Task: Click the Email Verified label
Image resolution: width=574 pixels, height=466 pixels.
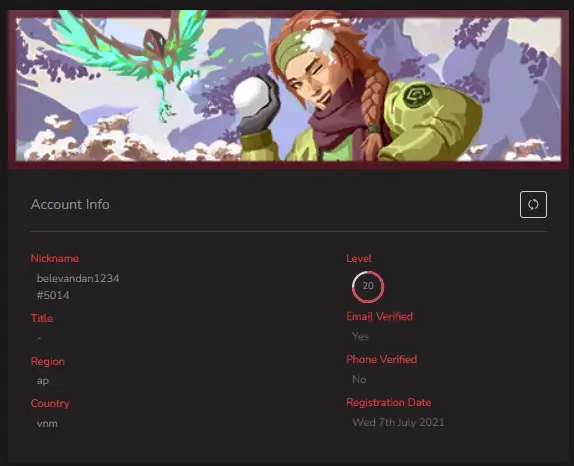Action: coord(380,316)
